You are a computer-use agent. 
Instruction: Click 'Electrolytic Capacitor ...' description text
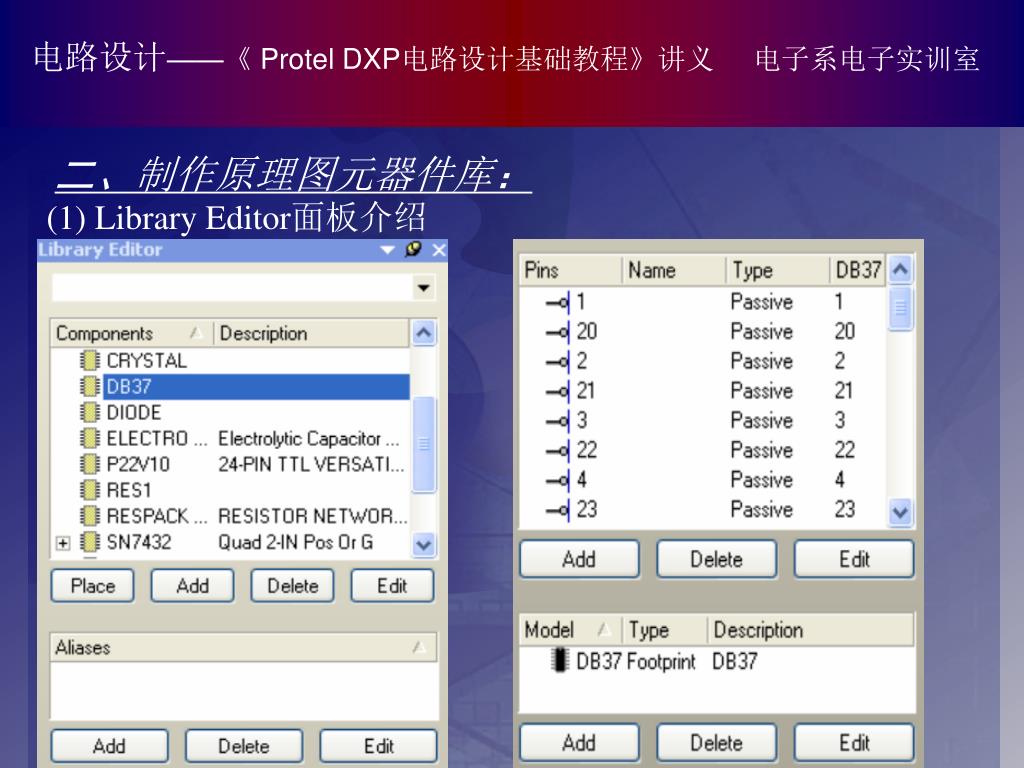click(x=308, y=438)
